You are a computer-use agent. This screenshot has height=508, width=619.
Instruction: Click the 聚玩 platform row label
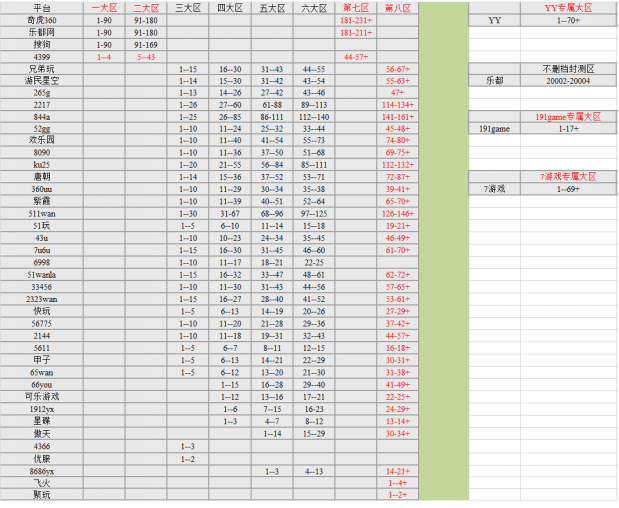[x=42, y=494]
